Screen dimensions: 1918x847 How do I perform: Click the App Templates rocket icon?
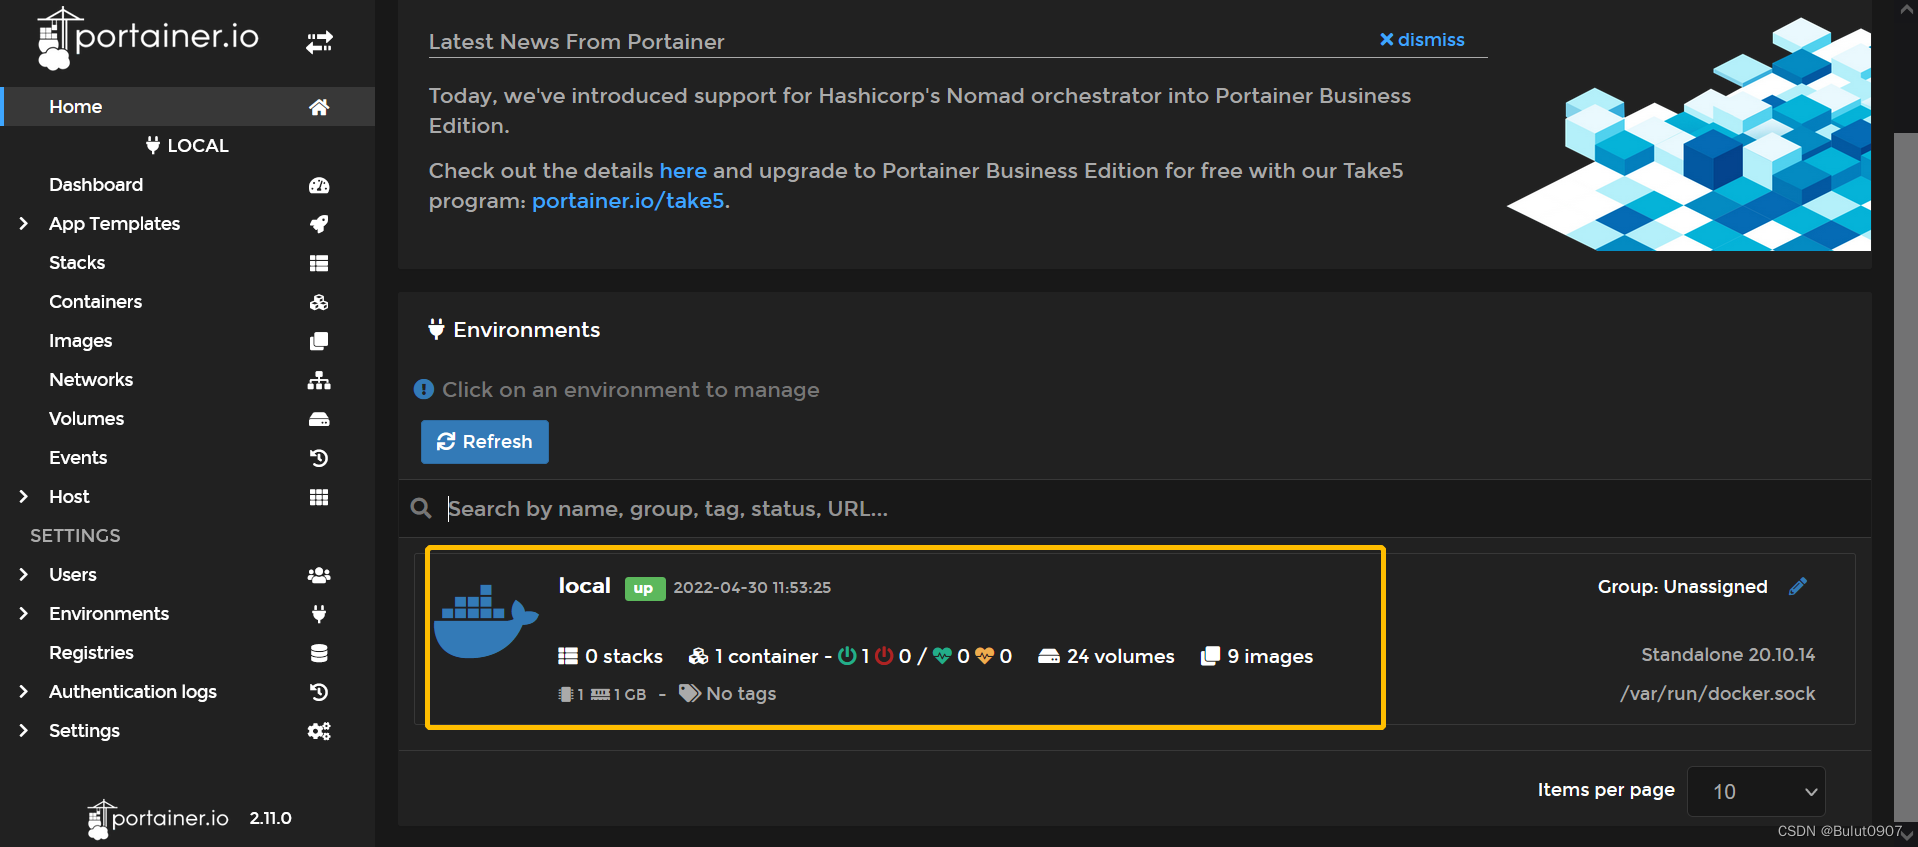(319, 224)
